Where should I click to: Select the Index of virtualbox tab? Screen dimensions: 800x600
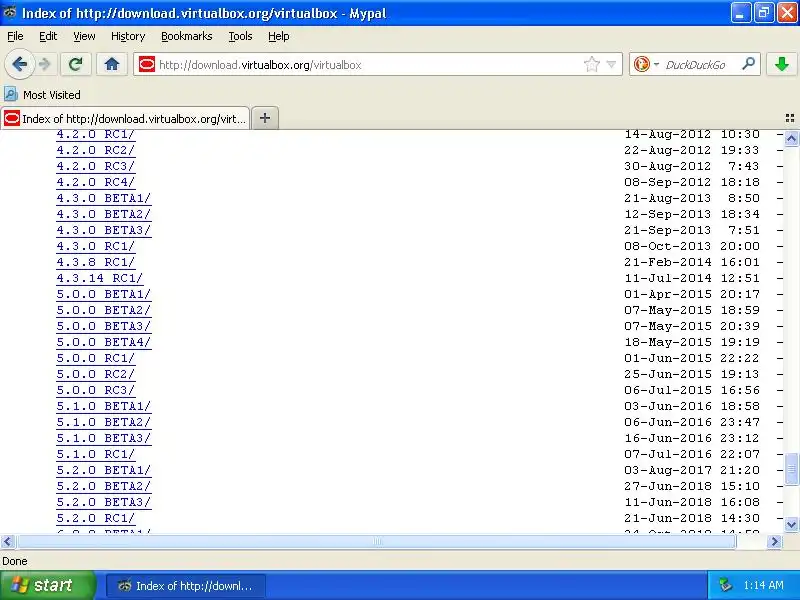[x=125, y=118]
